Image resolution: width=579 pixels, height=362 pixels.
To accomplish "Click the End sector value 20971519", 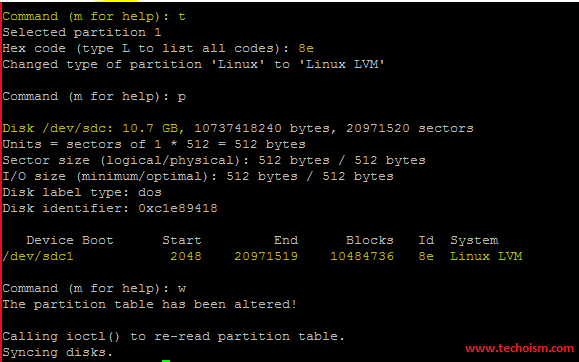I will pyautogui.click(x=266, y=256).
